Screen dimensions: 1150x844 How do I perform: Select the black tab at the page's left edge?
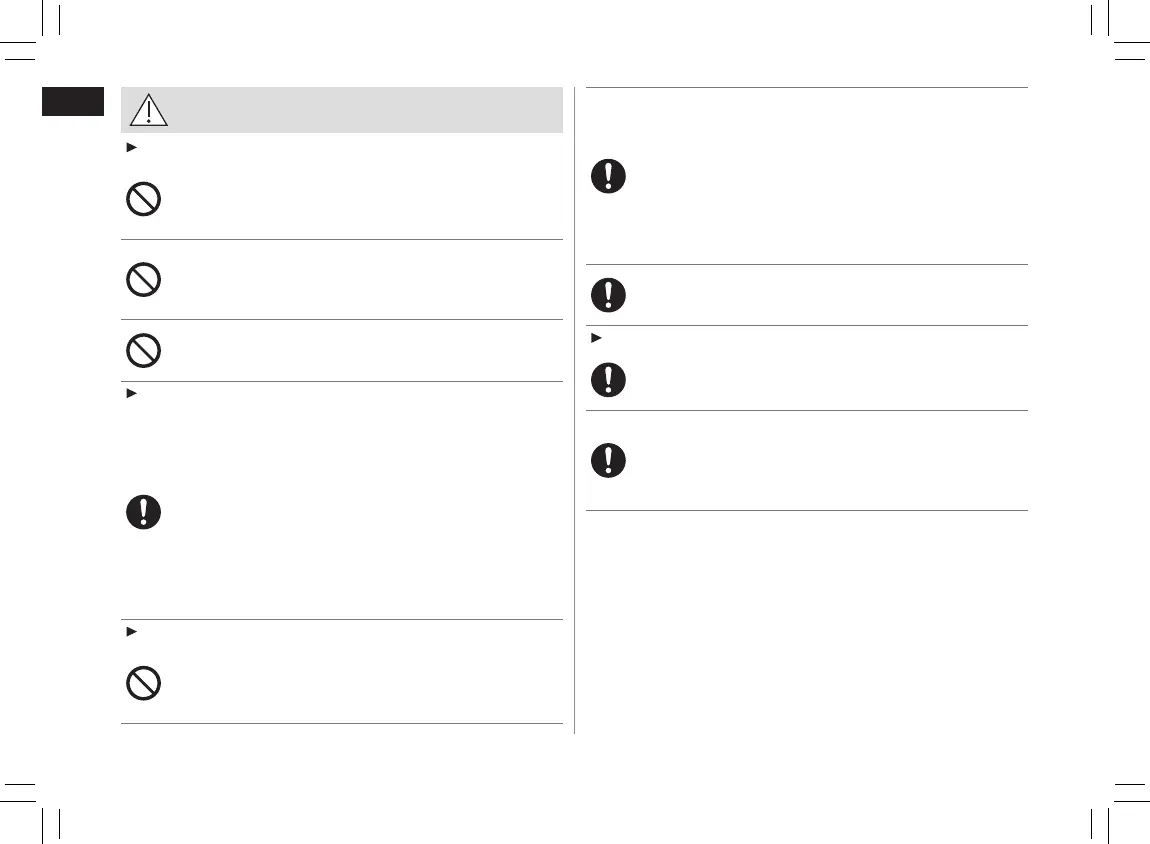coord(73,102)
